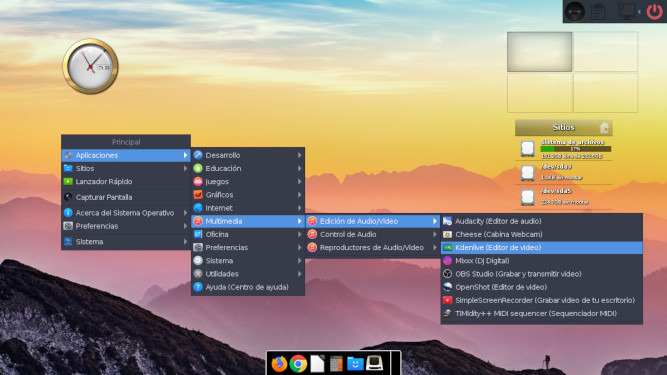Image resolution: width=667 pixels, height=375 pixels.
Task: Click the /dev/sda3 drive icon
Action: 527,173
